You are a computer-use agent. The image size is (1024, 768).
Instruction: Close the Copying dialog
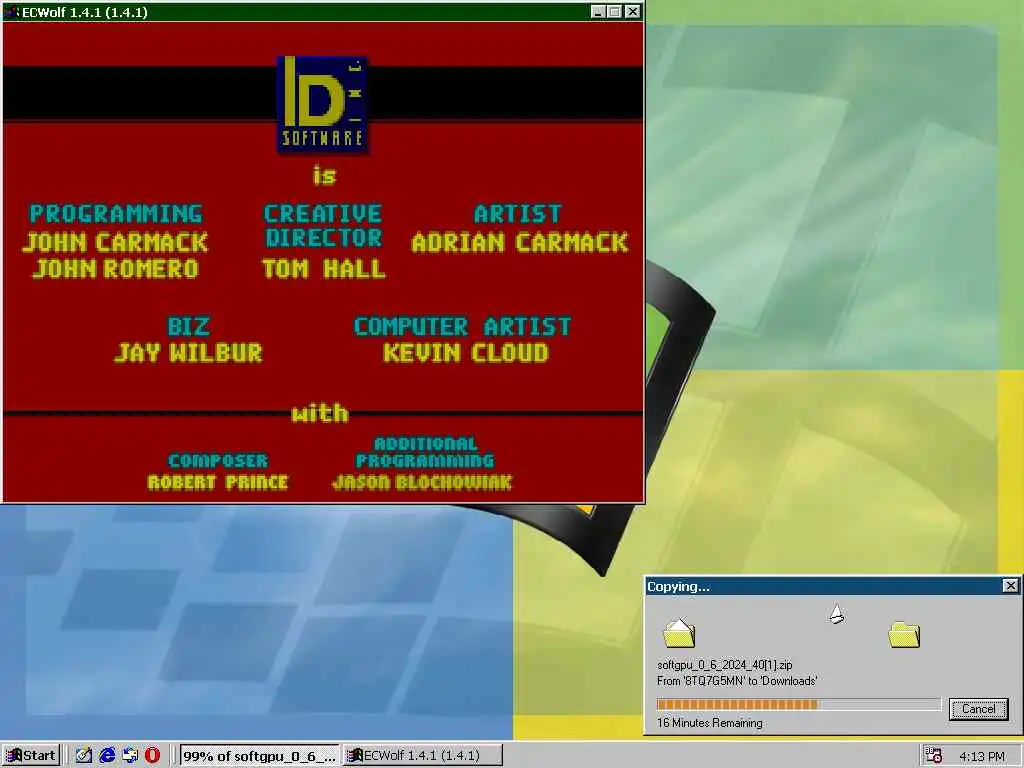point(1010,586)
